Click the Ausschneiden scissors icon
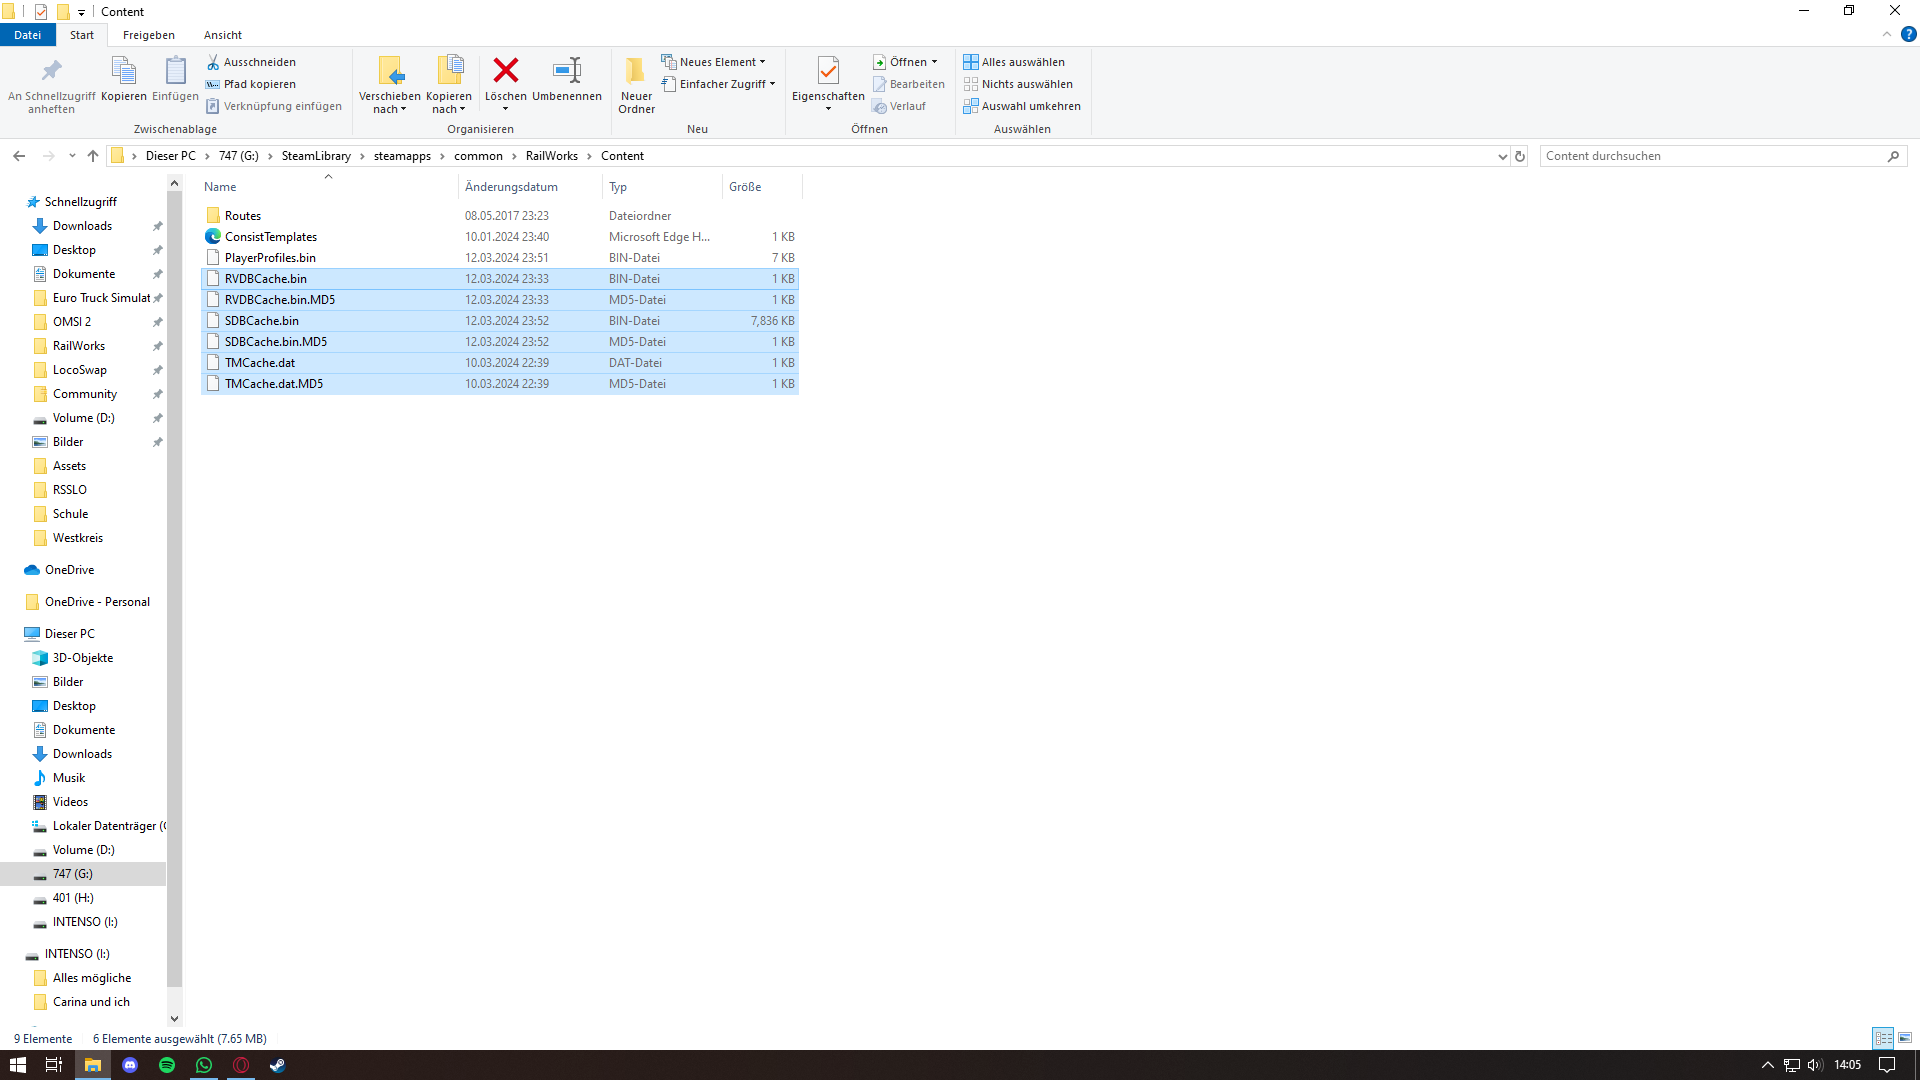Screen dimensions: 1920x1080 point(213,62)
